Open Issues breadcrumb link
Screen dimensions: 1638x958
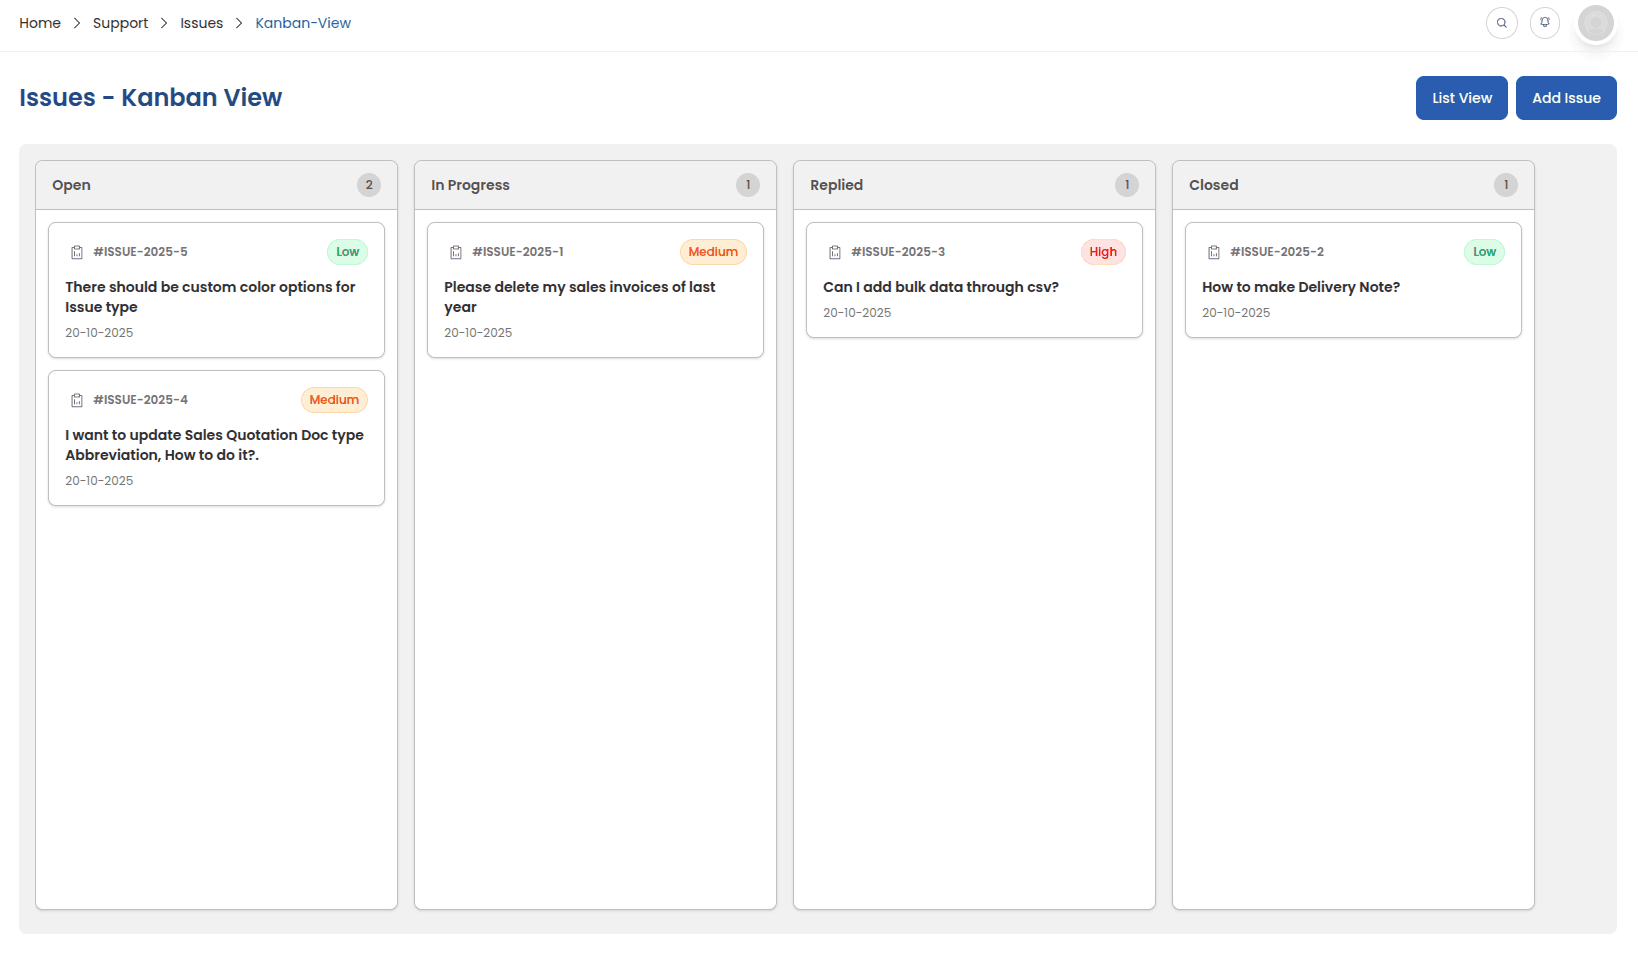tap(201, 23)
